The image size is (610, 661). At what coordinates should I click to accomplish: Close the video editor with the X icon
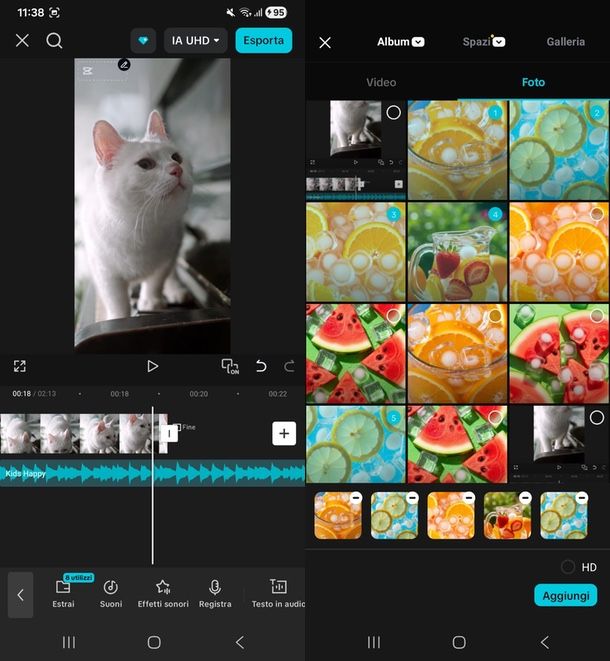[x=22, y=41]
